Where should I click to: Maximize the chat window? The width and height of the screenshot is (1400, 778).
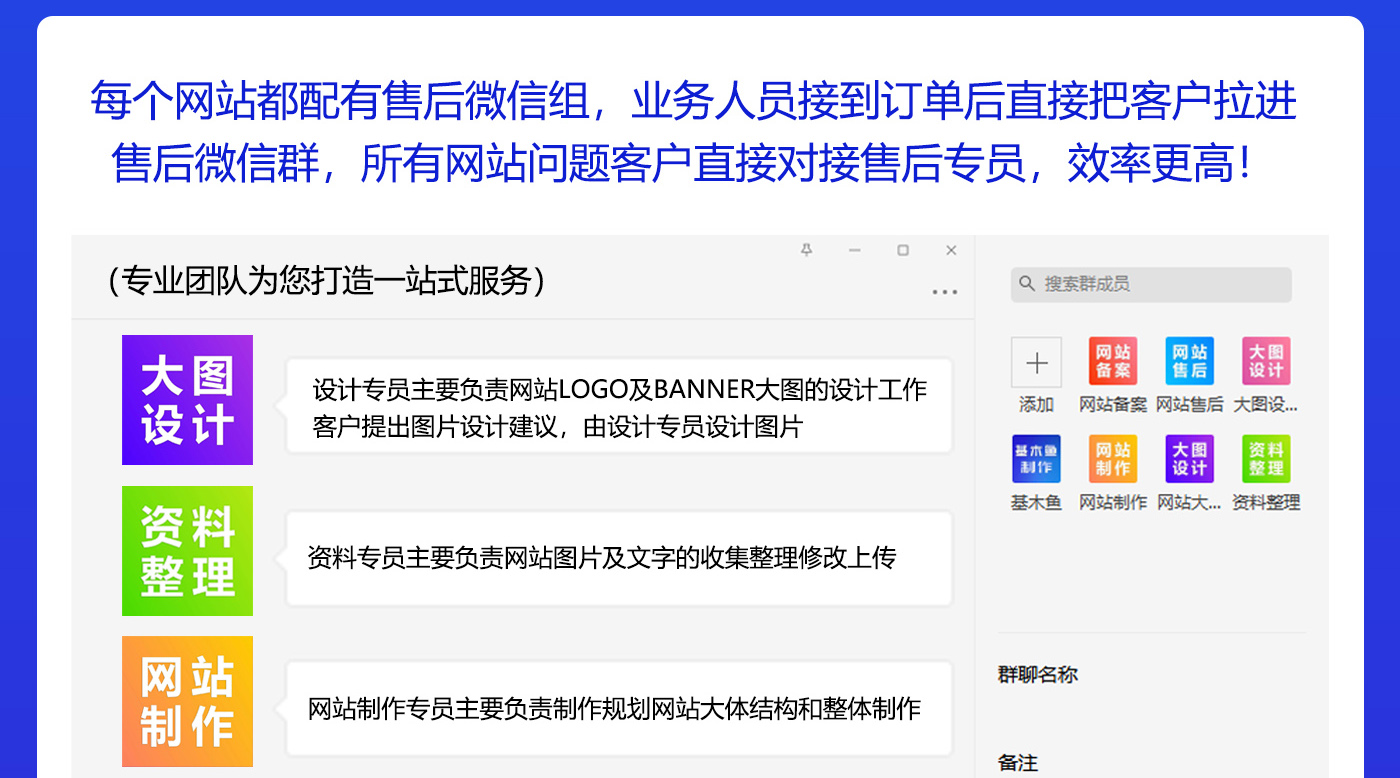coord(902,250)
